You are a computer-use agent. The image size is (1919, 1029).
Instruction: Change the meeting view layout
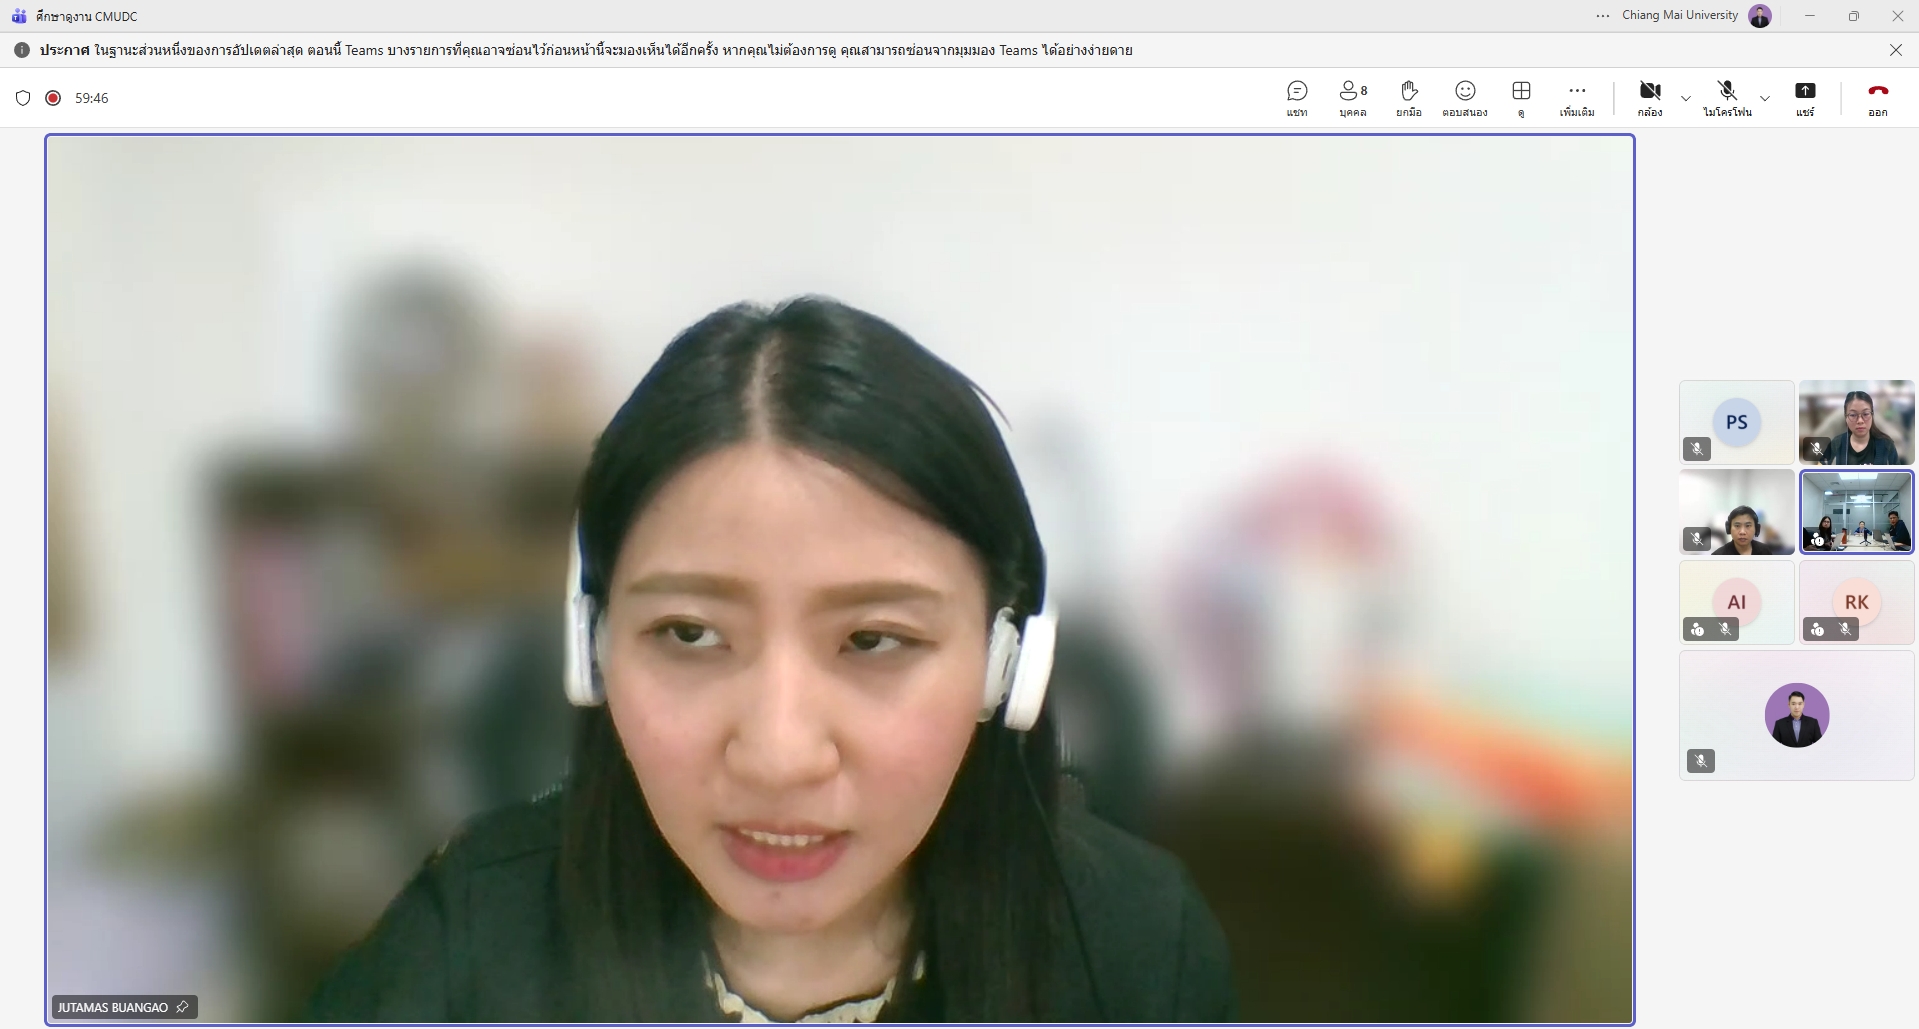pyautogui.click(x=1521, y=98)
